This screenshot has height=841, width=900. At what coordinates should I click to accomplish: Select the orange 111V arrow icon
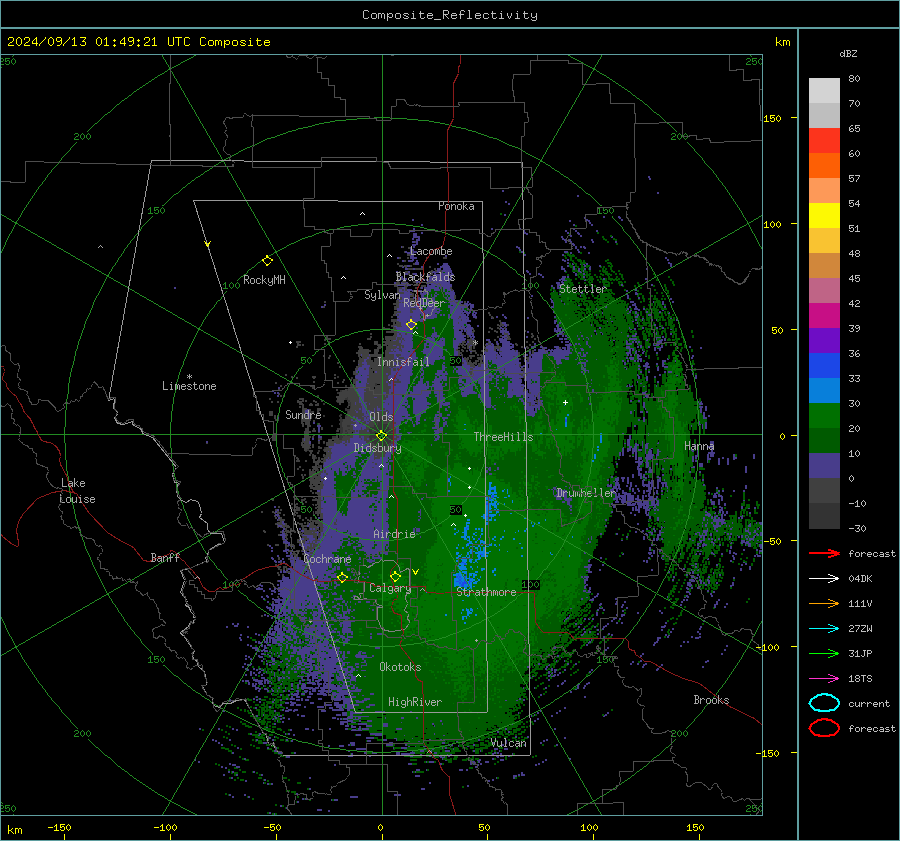point(824,603)
